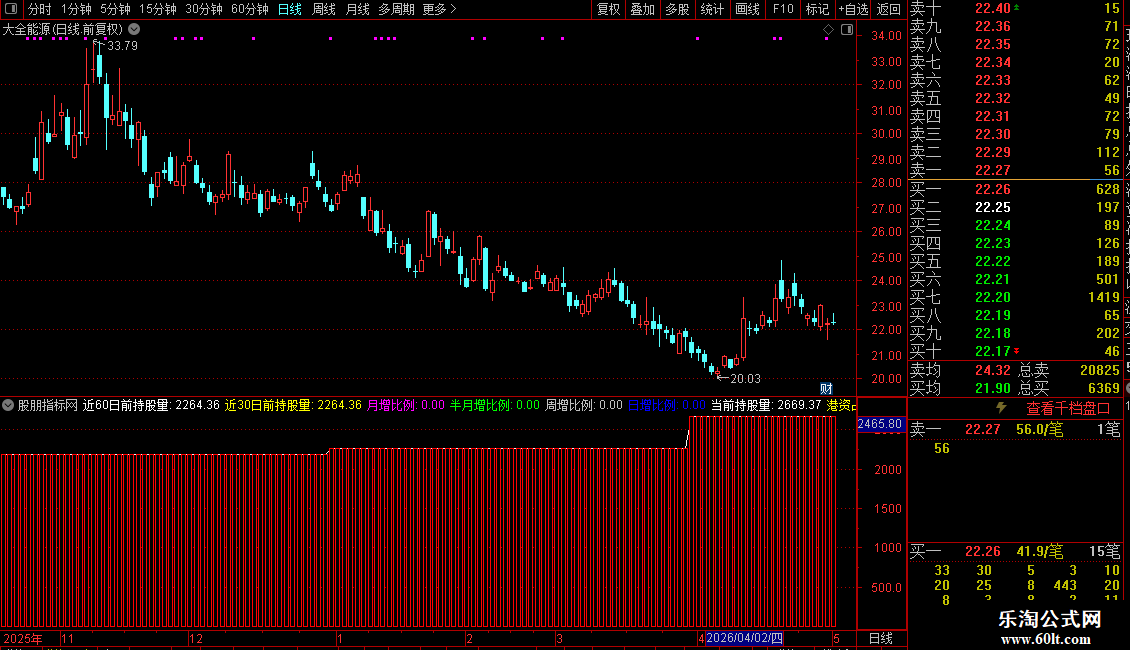Screen dimensions: 1130x650
Task: Click the 买七 volume 1419
Action: coord(1104,298)
